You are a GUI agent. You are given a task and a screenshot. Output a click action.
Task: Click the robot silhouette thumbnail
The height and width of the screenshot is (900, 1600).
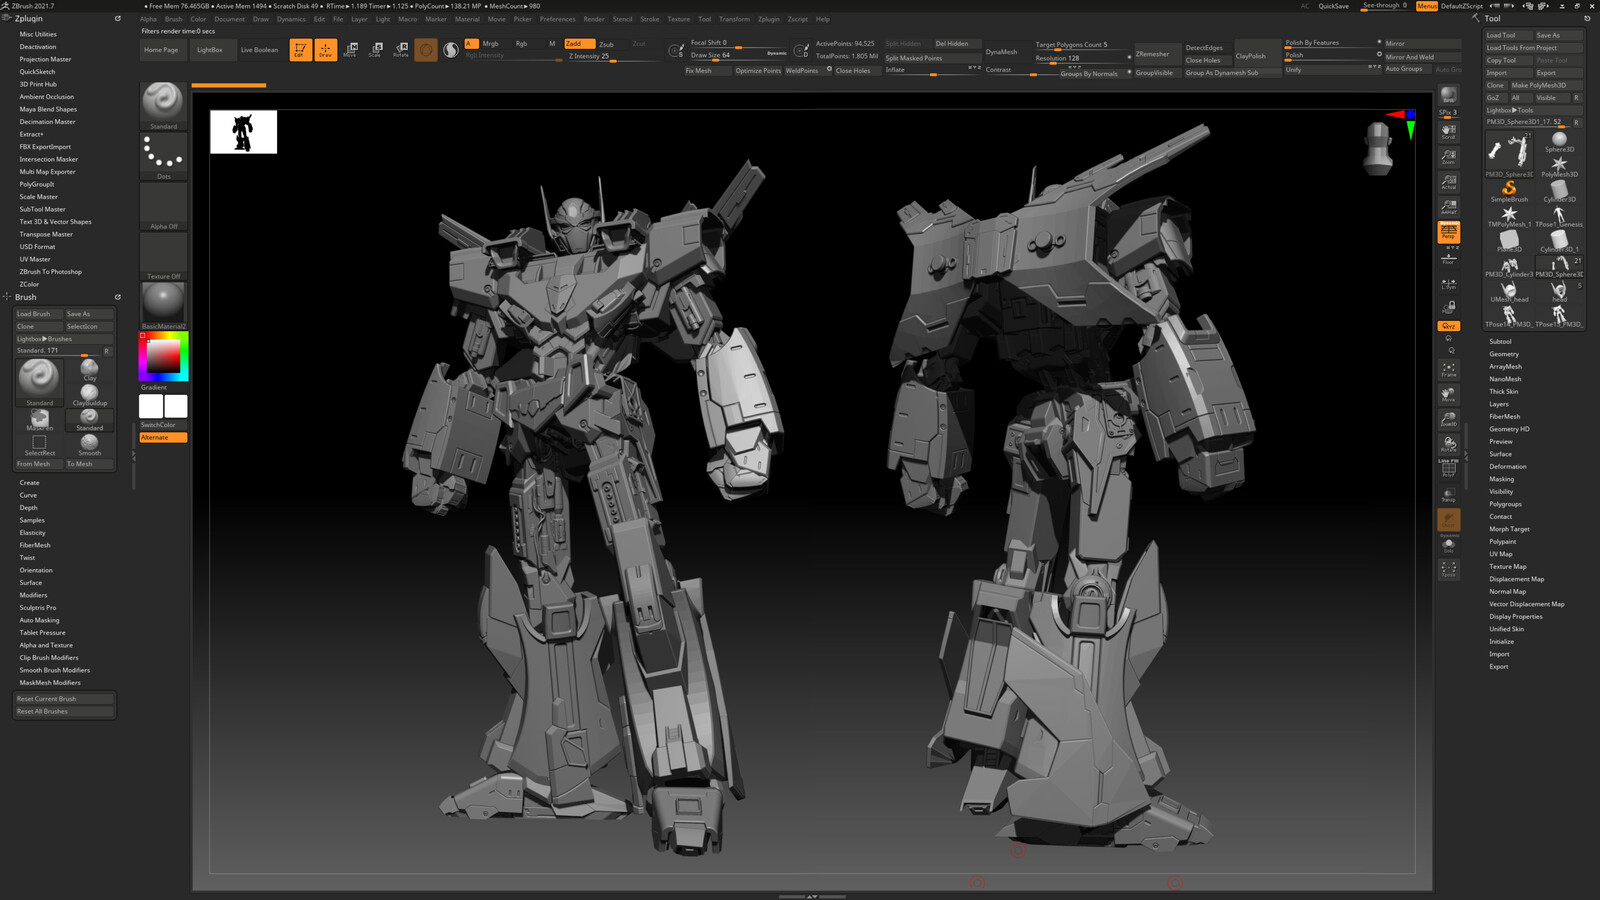[243, 132]
